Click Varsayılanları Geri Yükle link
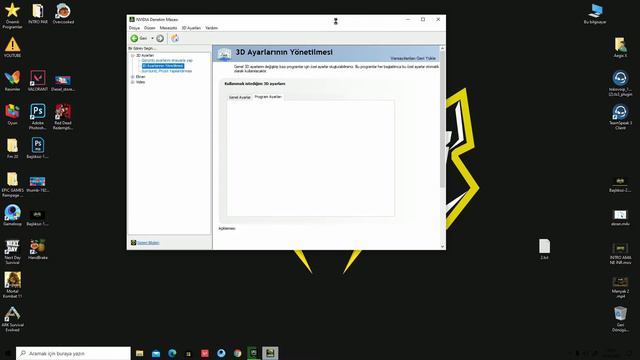This screenshot has height=360, width=640. coord(413,58)
